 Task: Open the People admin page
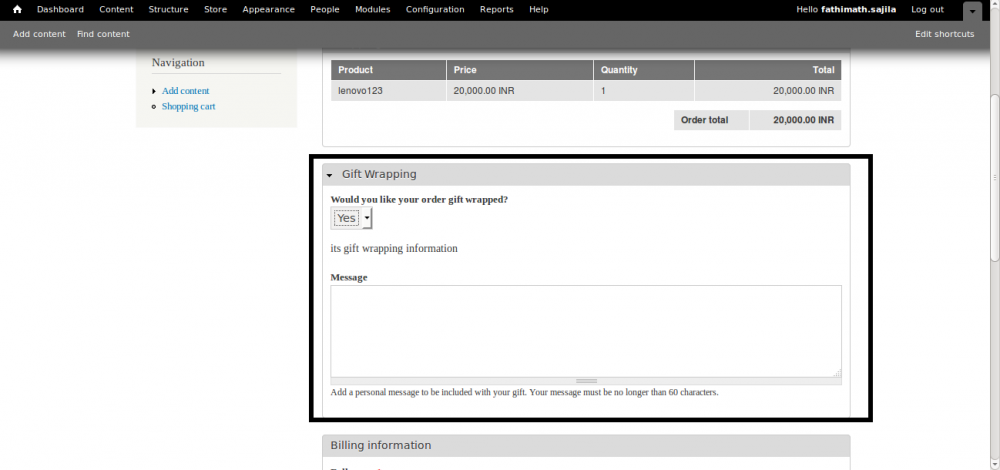[x=324, y=10]
